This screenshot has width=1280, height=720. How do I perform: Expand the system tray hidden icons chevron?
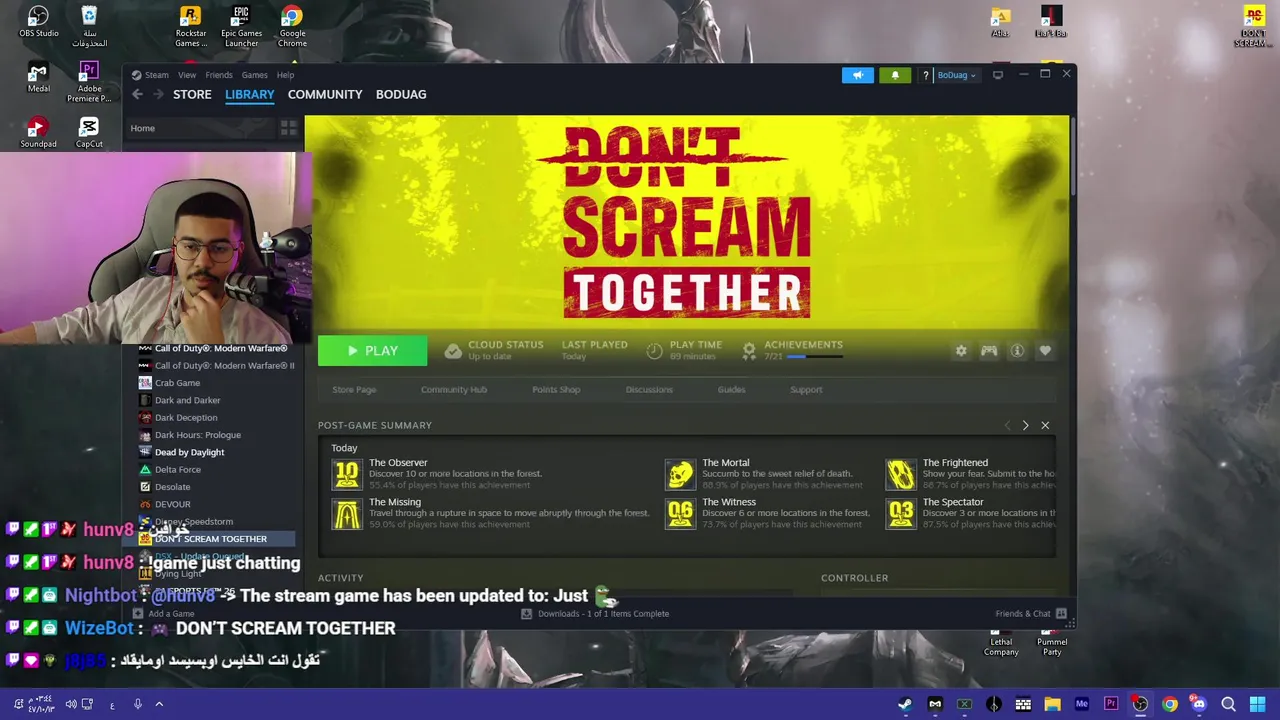[159, 705]
